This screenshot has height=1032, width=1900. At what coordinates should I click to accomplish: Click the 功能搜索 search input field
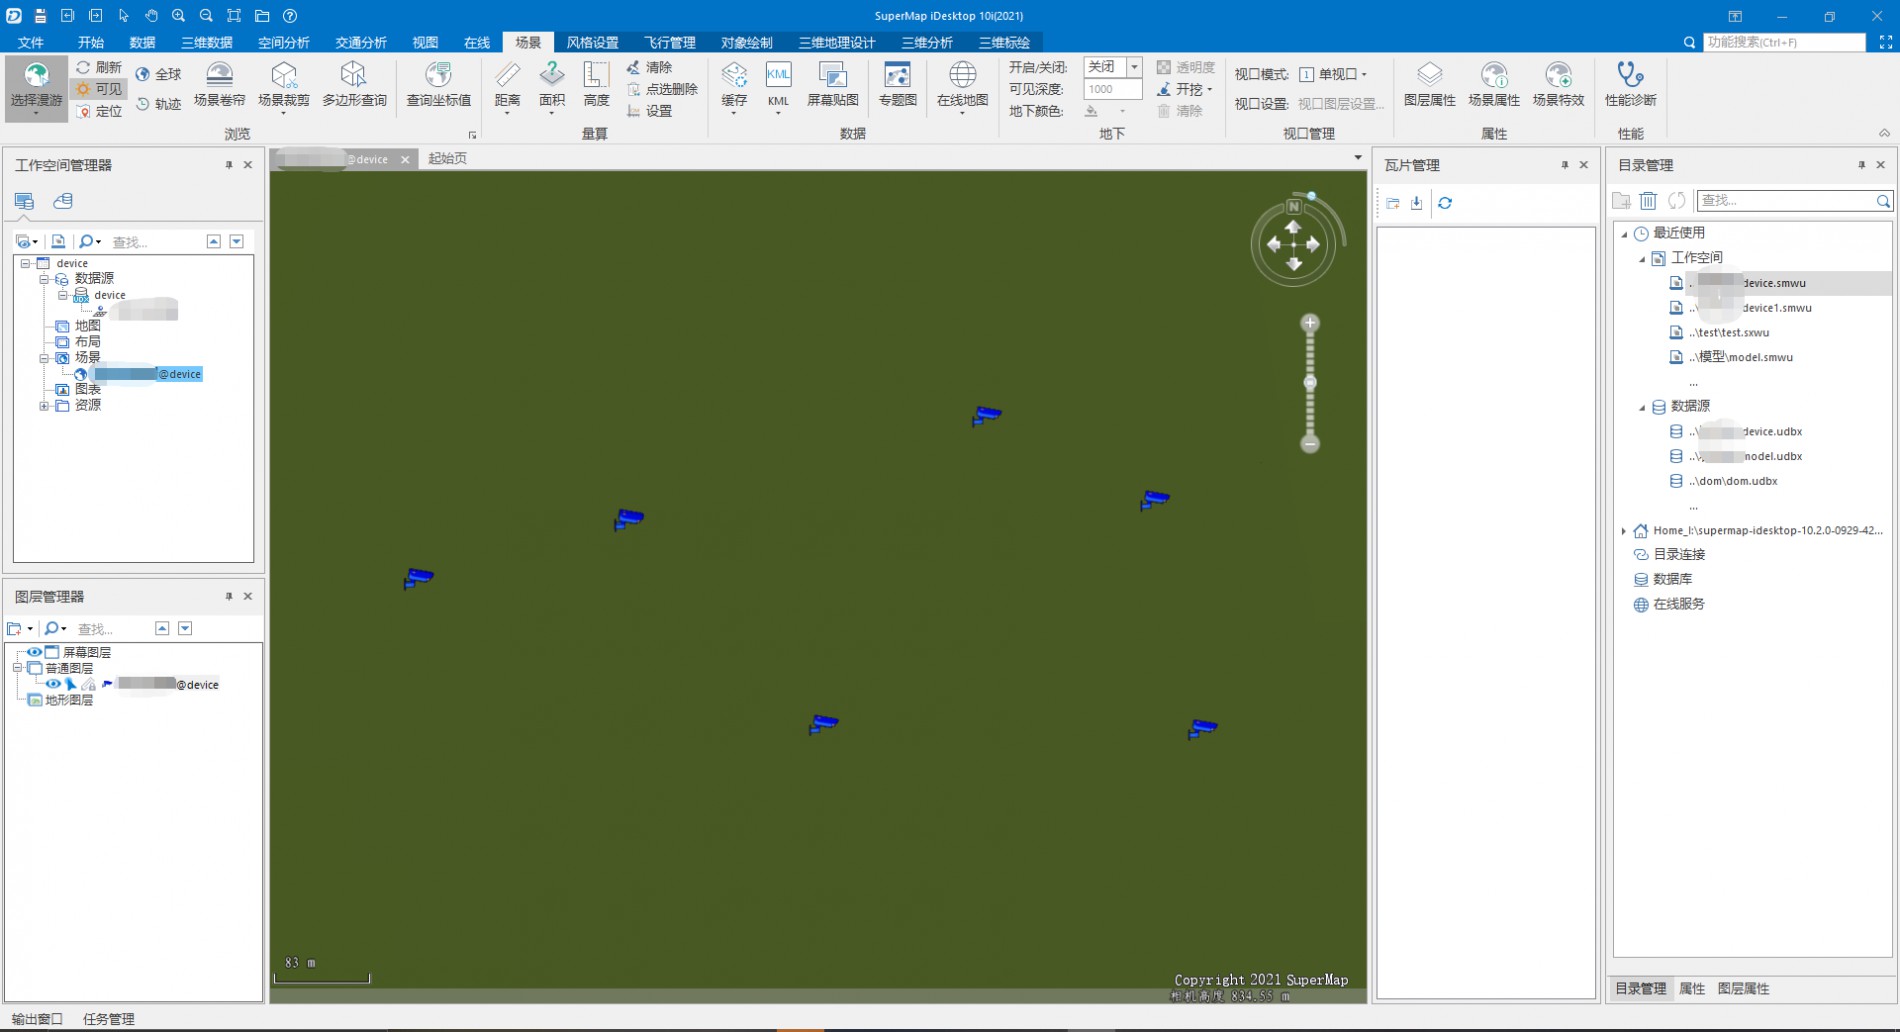tap(1784, 42)
